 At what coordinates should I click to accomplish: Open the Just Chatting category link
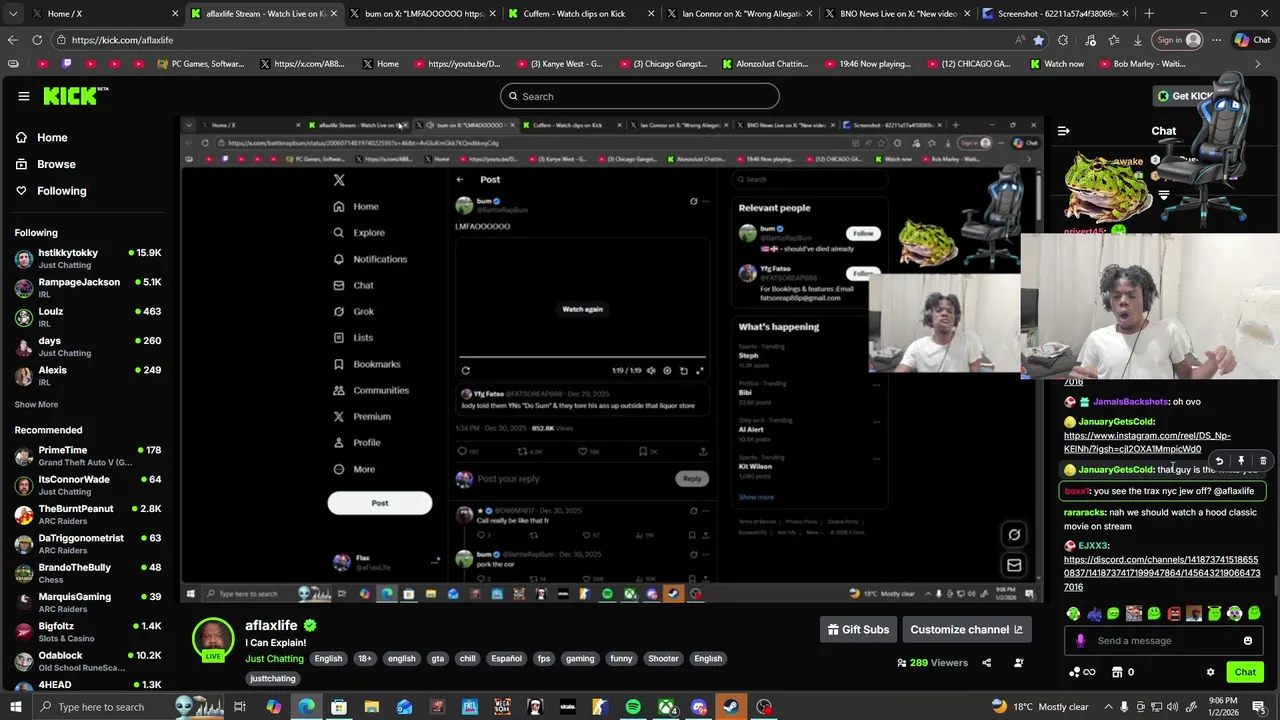(x=274, y=659)
